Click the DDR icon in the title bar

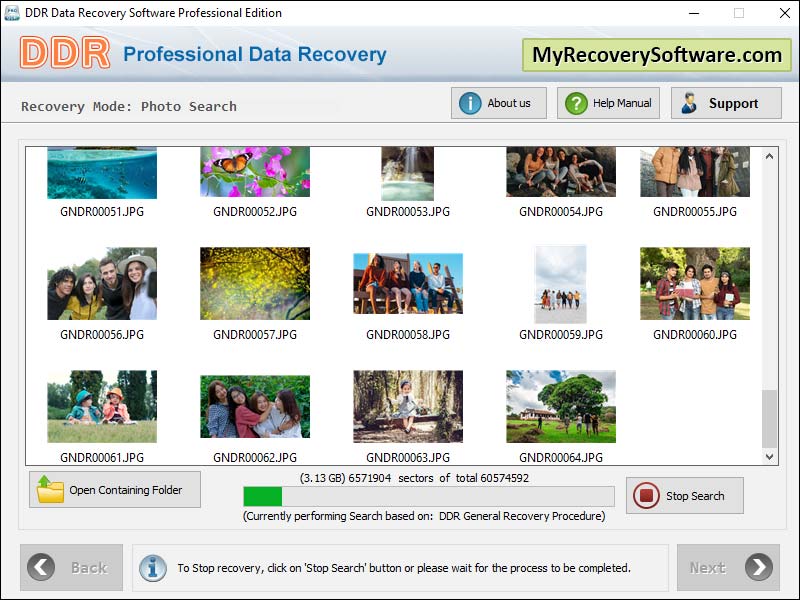[x=12, y=12]
